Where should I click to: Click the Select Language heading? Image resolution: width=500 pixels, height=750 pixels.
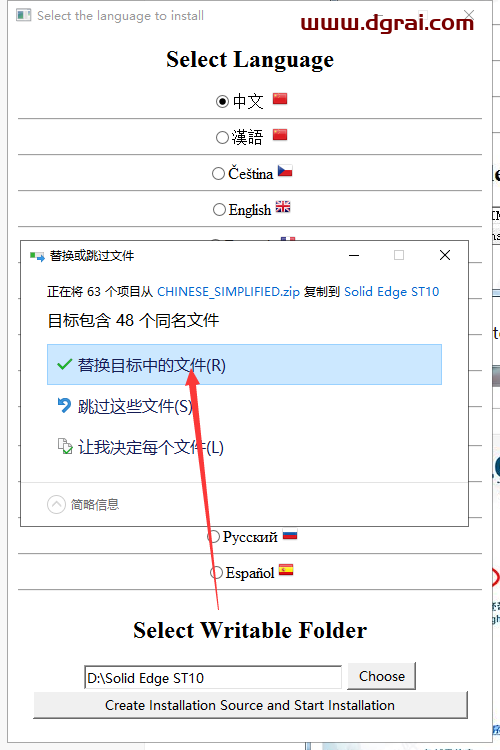tap(250, 60)
